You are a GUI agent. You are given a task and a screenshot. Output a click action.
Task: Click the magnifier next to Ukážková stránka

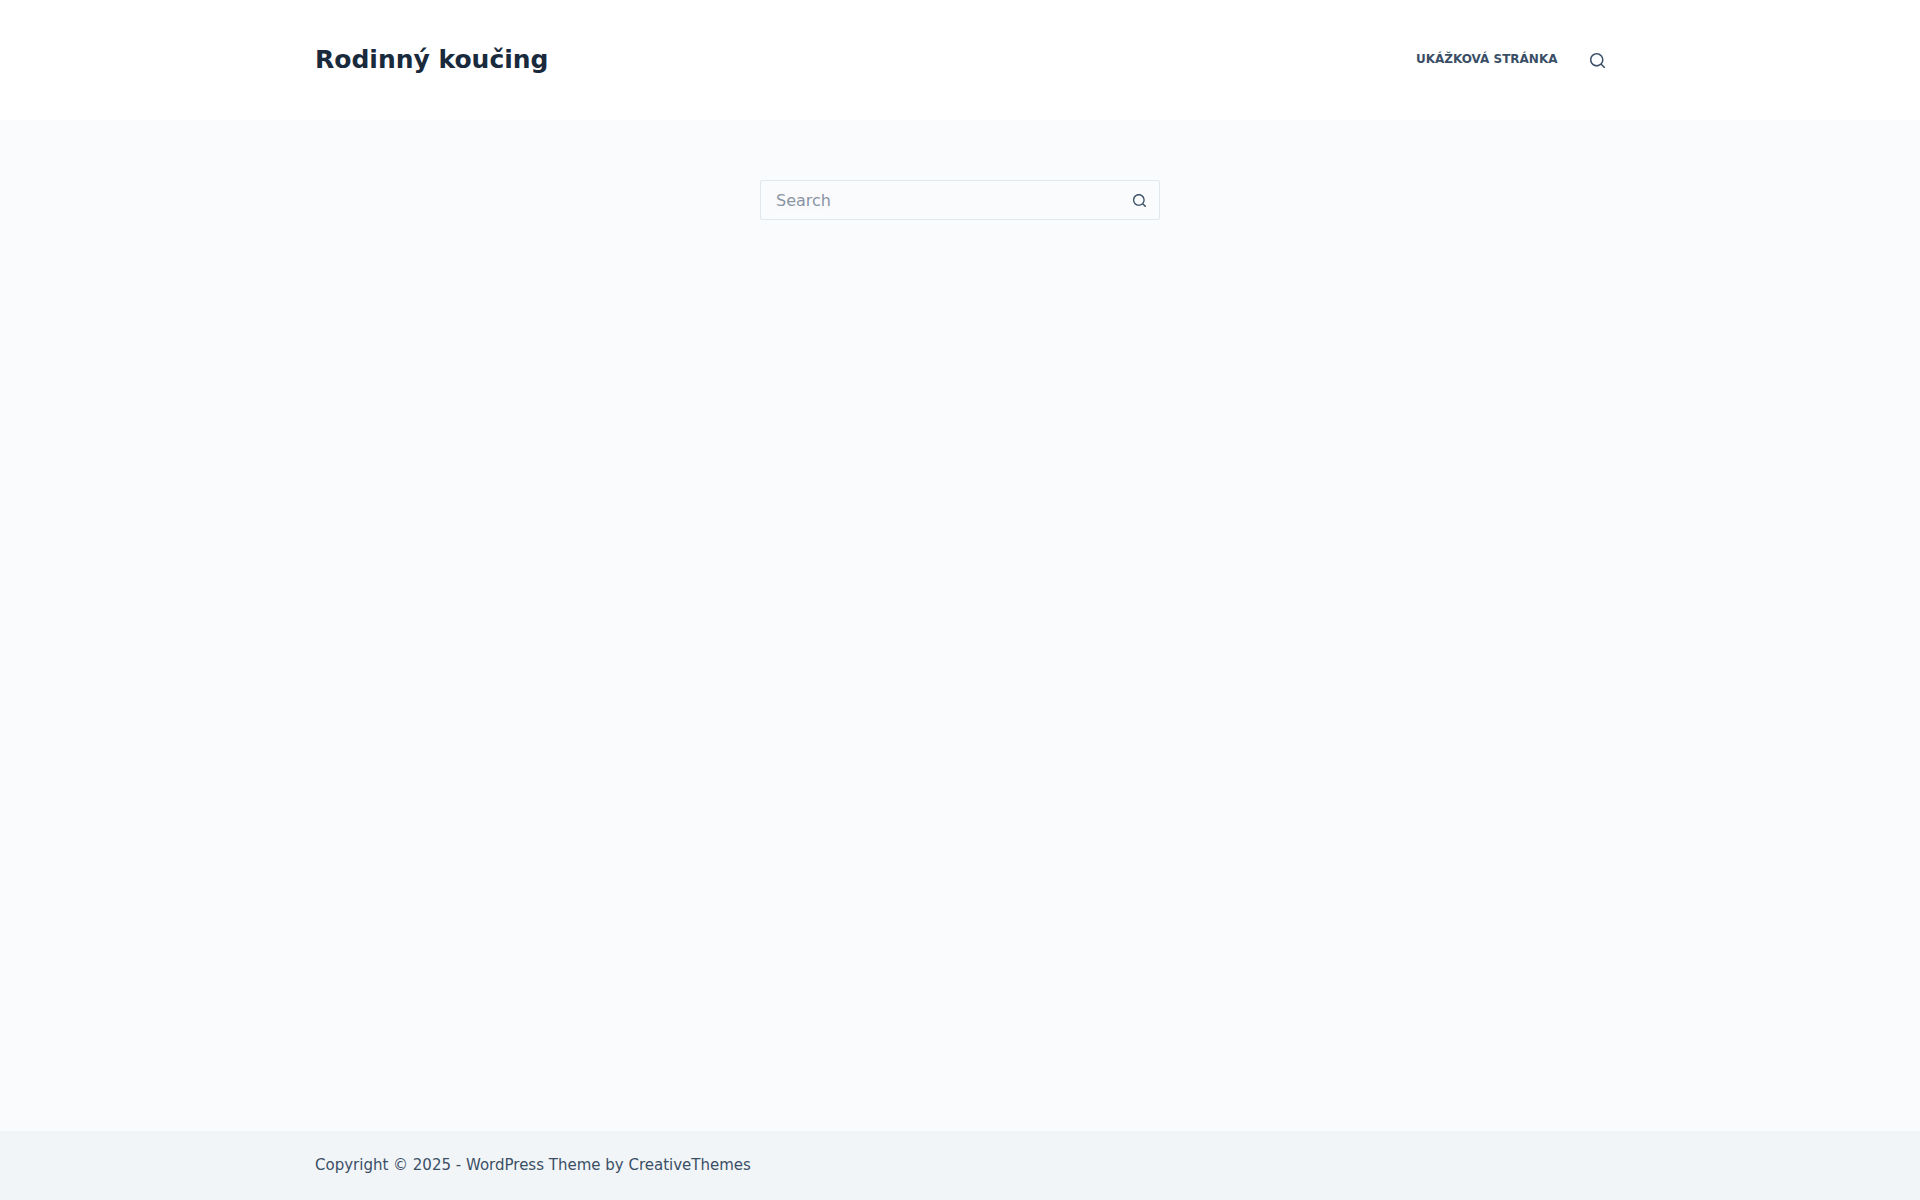pyautogui.click(x=1597, y=61)
